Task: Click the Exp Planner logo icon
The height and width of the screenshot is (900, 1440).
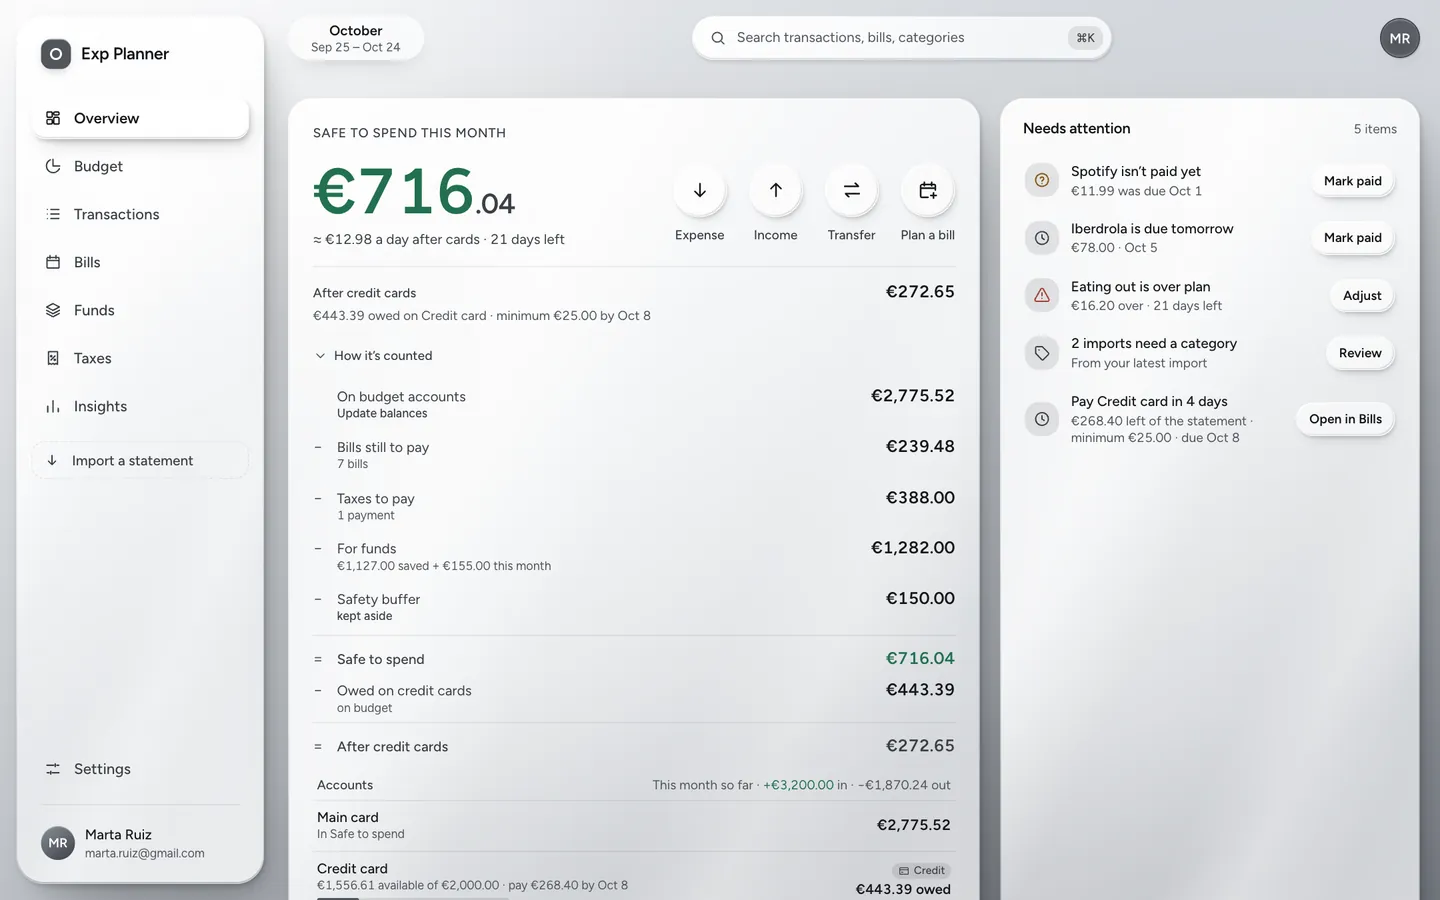Action: (56, 54)
